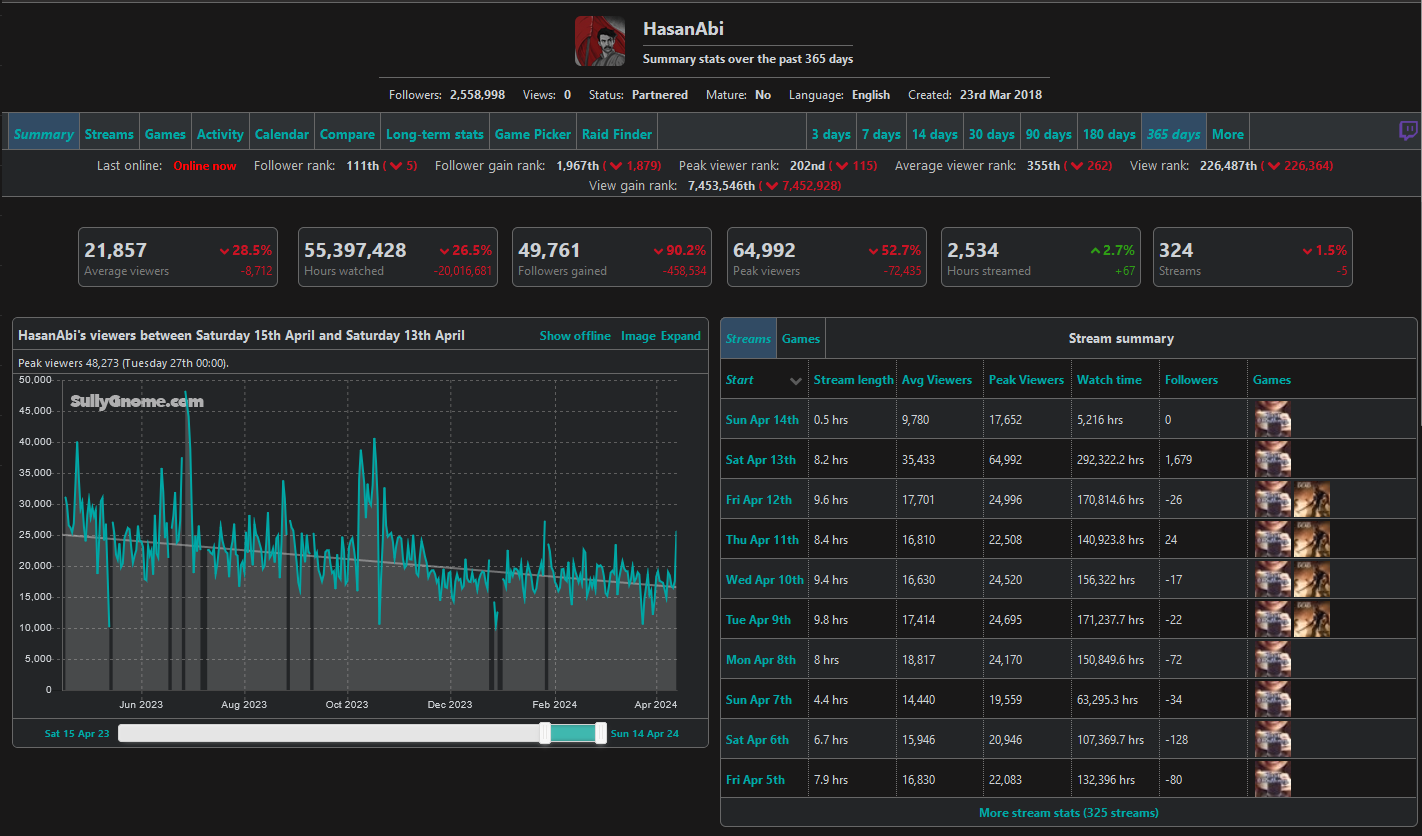Open the Wed Apr 10th stream
Viewport: 1422px width, 836px height.
765,580
